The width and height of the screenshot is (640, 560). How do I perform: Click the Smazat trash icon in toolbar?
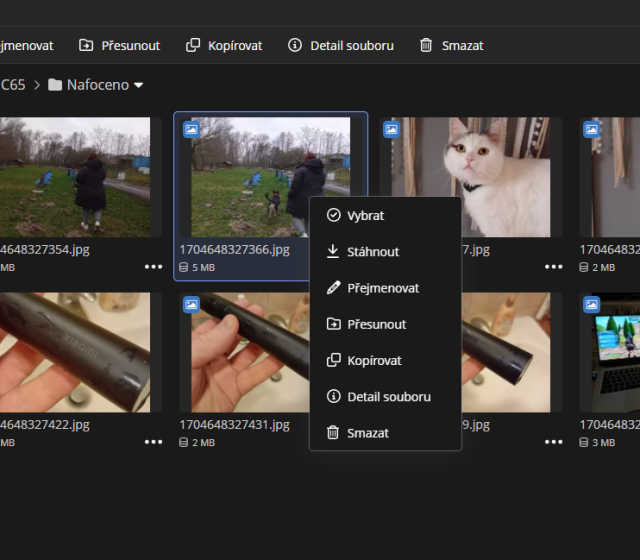(426, 46)
